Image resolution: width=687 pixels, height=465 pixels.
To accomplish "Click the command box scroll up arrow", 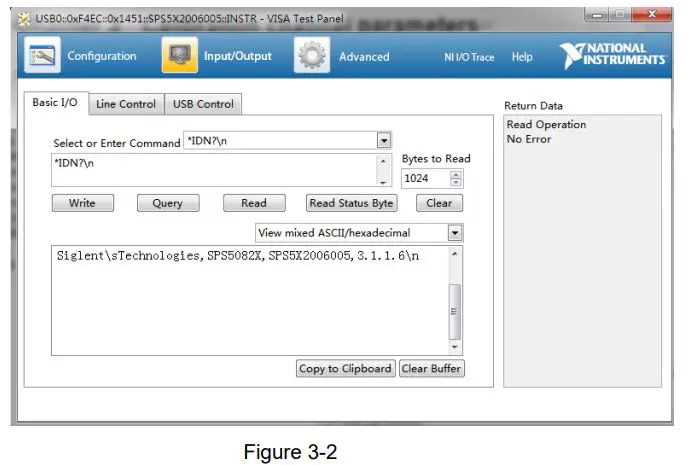I will tap(383, 161).
